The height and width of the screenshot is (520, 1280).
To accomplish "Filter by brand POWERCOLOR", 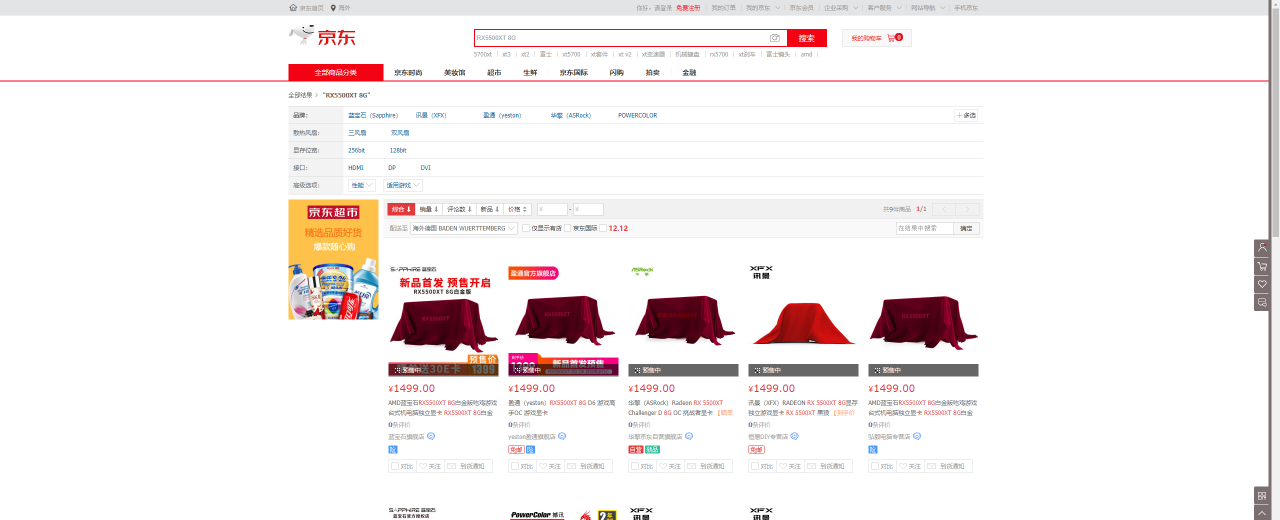I will [637, 115].
